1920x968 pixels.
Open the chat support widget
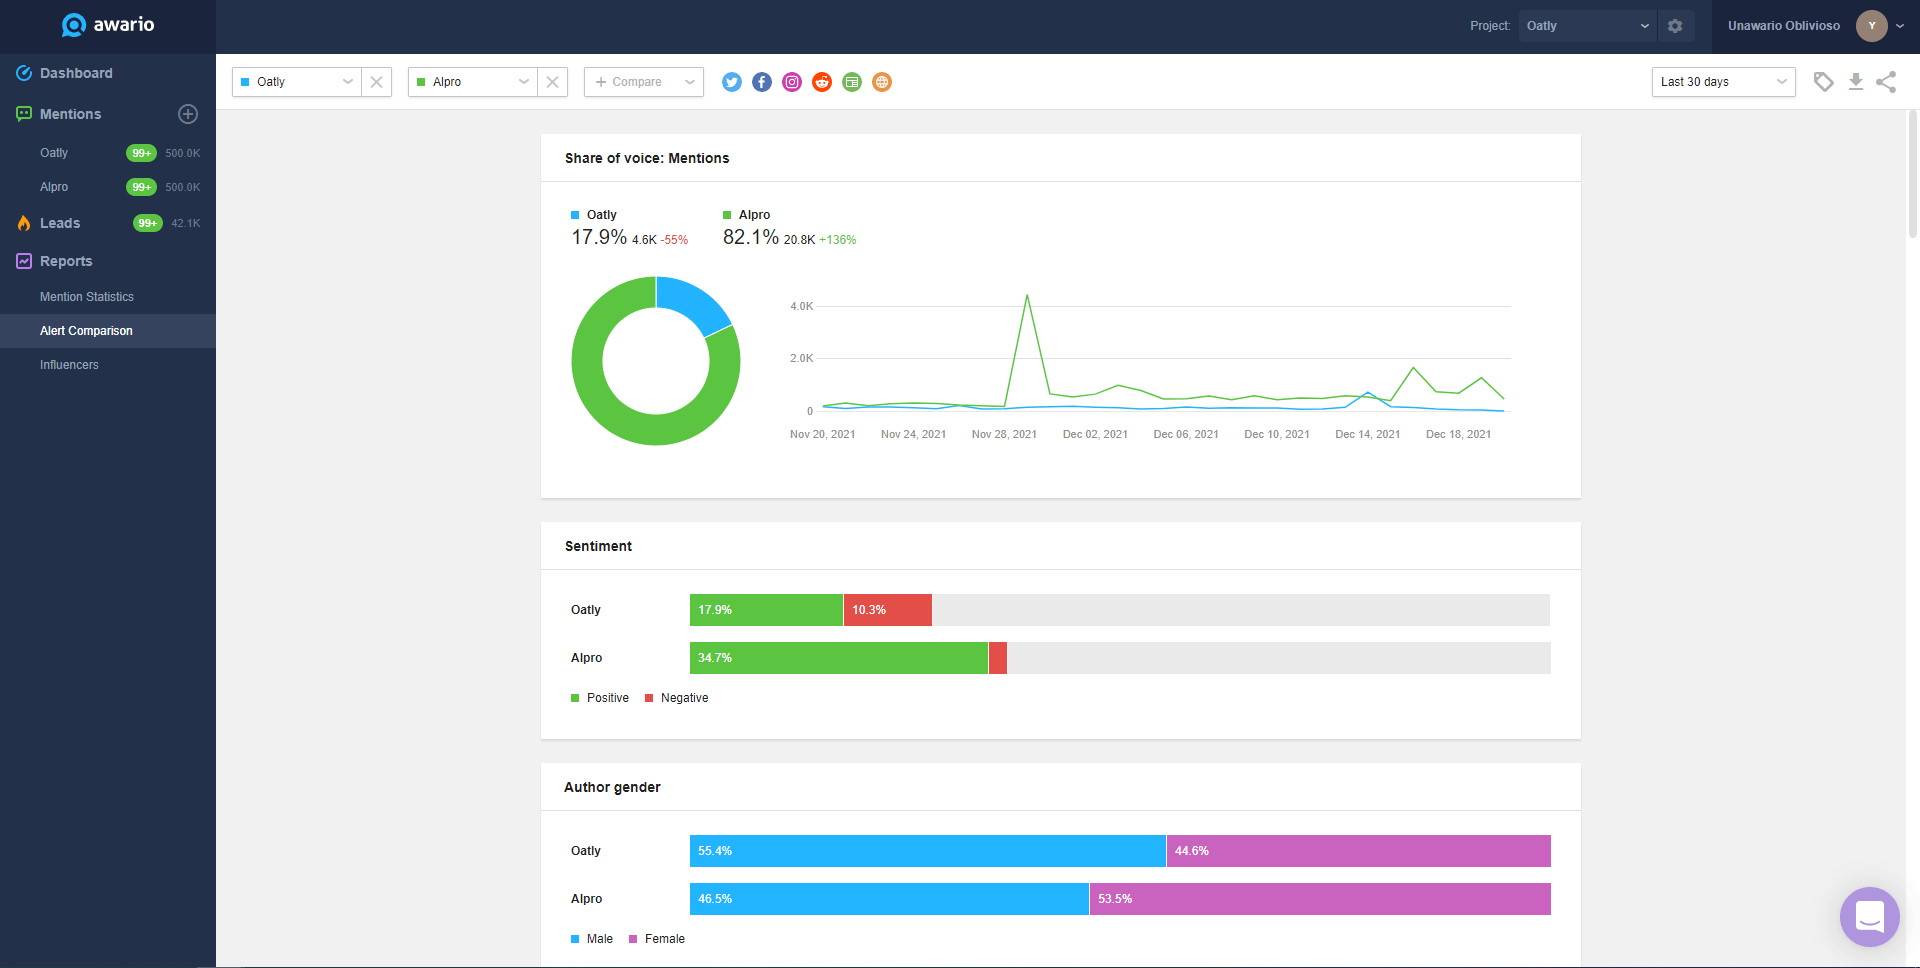1870,917
